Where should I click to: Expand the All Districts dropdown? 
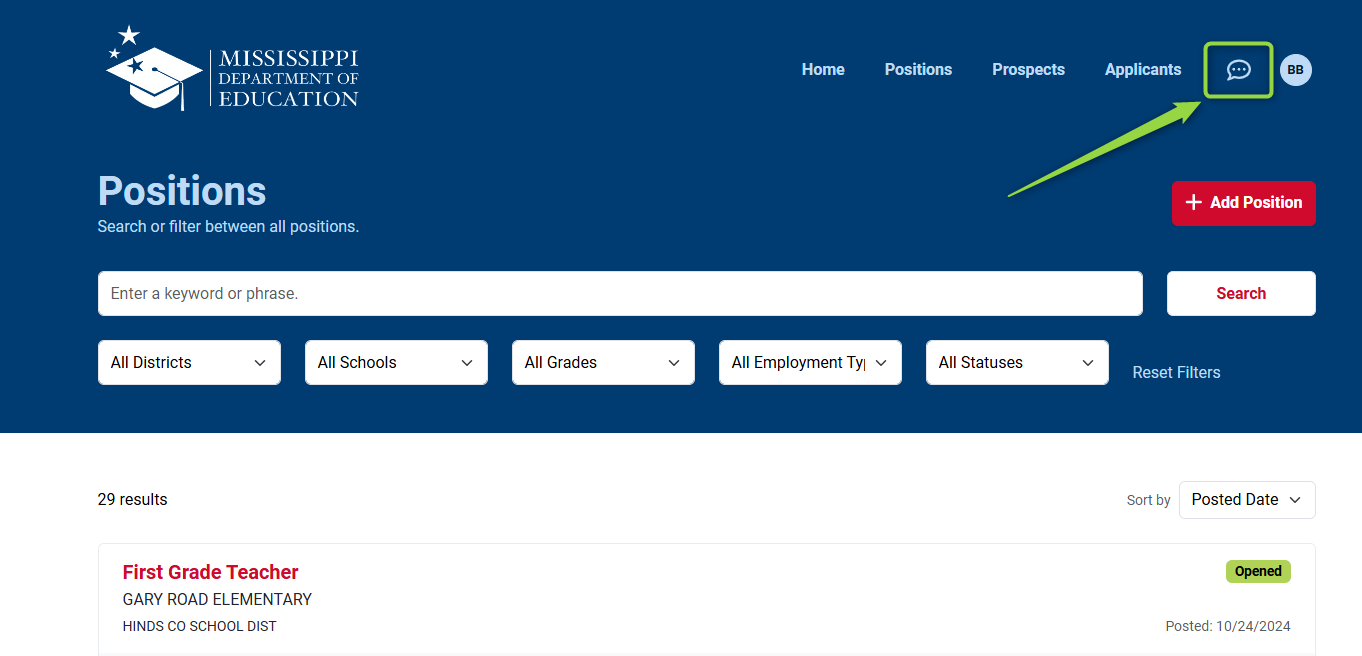(189, 363)
